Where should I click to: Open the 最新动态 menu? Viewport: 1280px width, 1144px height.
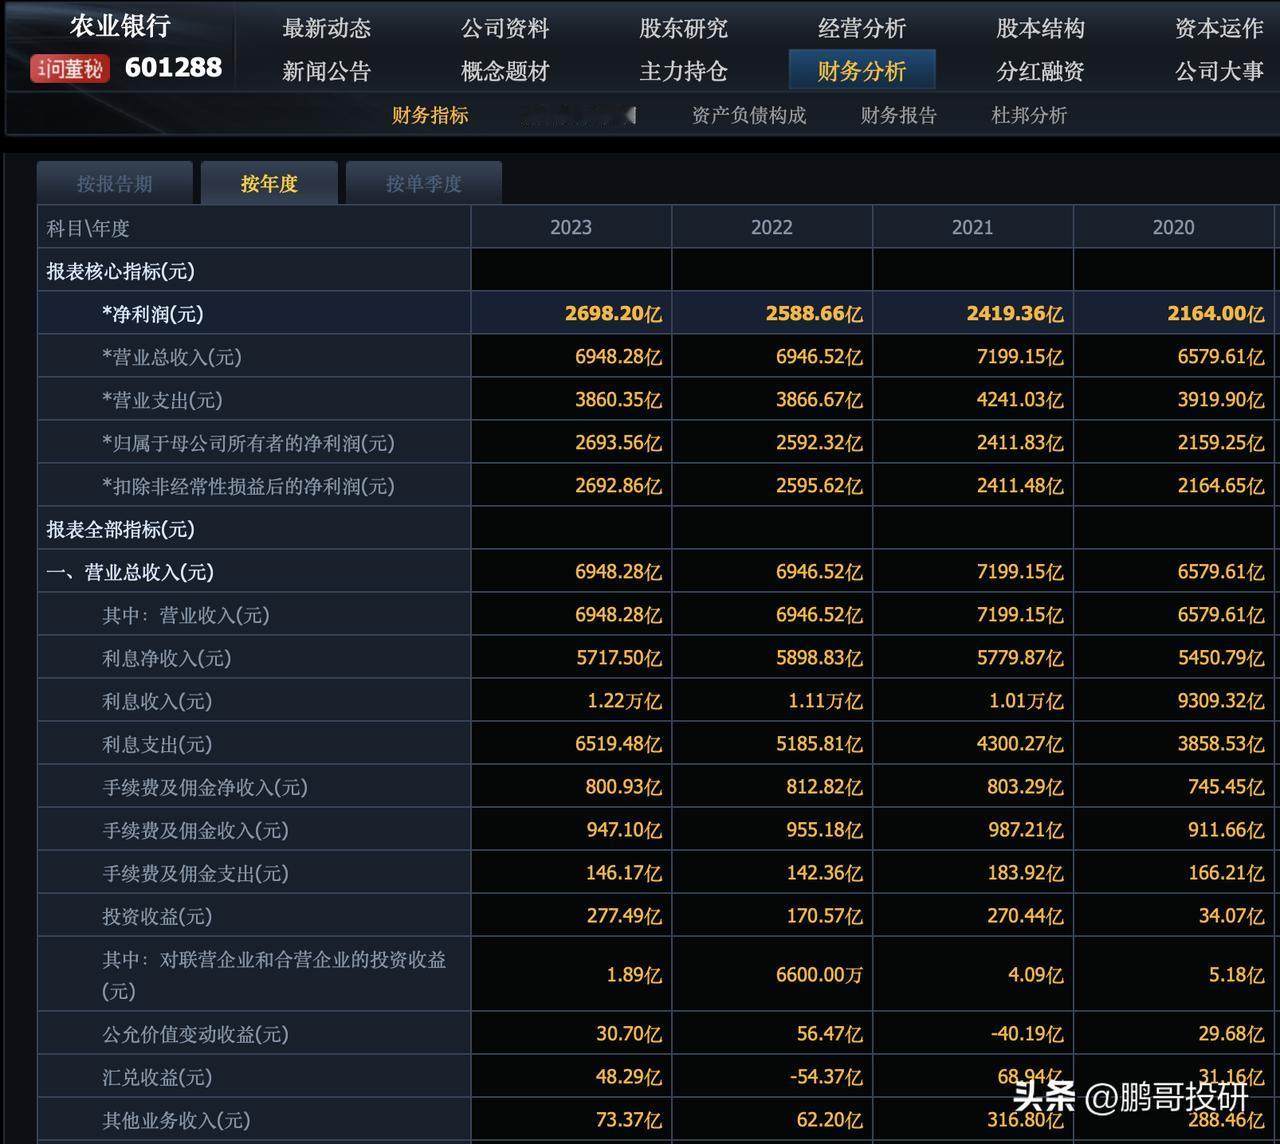click(x=326, y=28)
